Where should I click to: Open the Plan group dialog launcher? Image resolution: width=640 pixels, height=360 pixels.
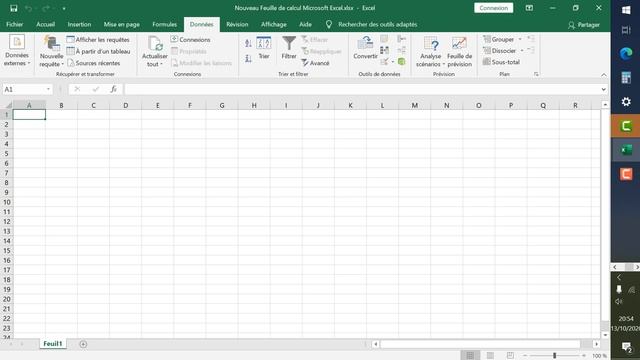(x=536, y=74)
